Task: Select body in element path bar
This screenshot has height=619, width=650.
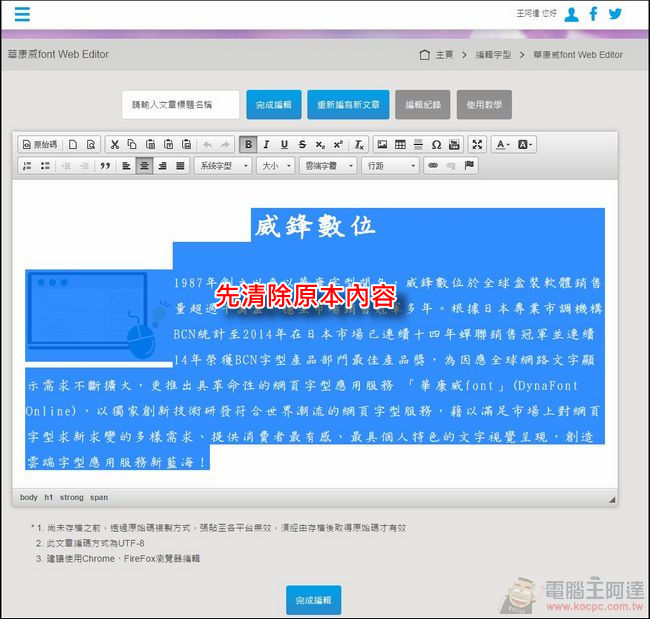Action: coord(29,497)
